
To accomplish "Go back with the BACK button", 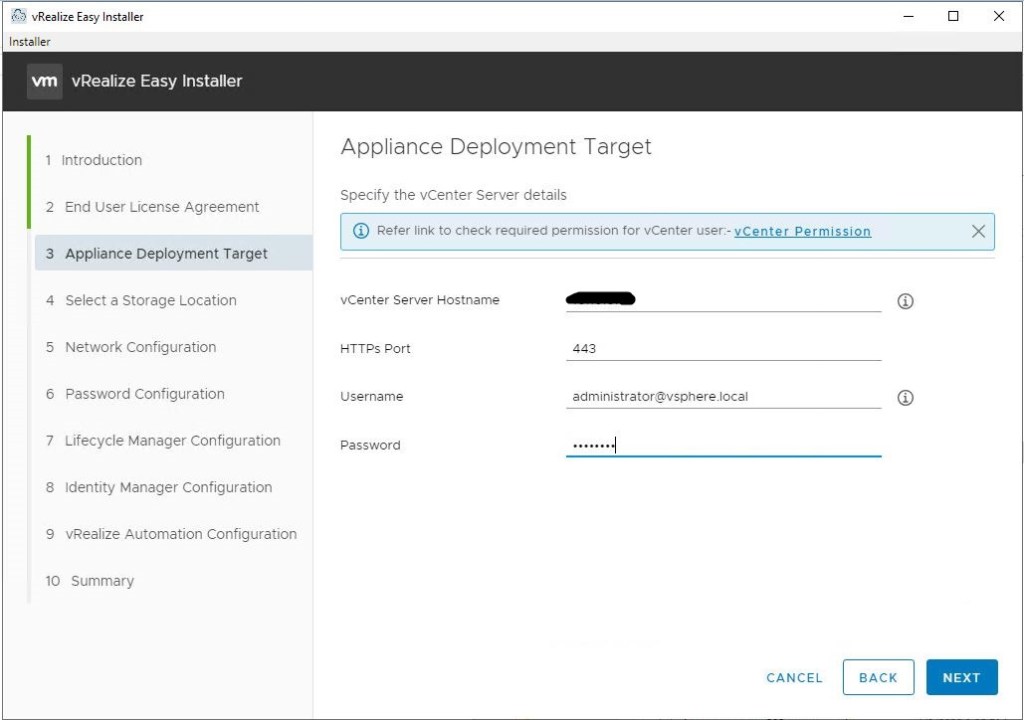I will (877, 677).
